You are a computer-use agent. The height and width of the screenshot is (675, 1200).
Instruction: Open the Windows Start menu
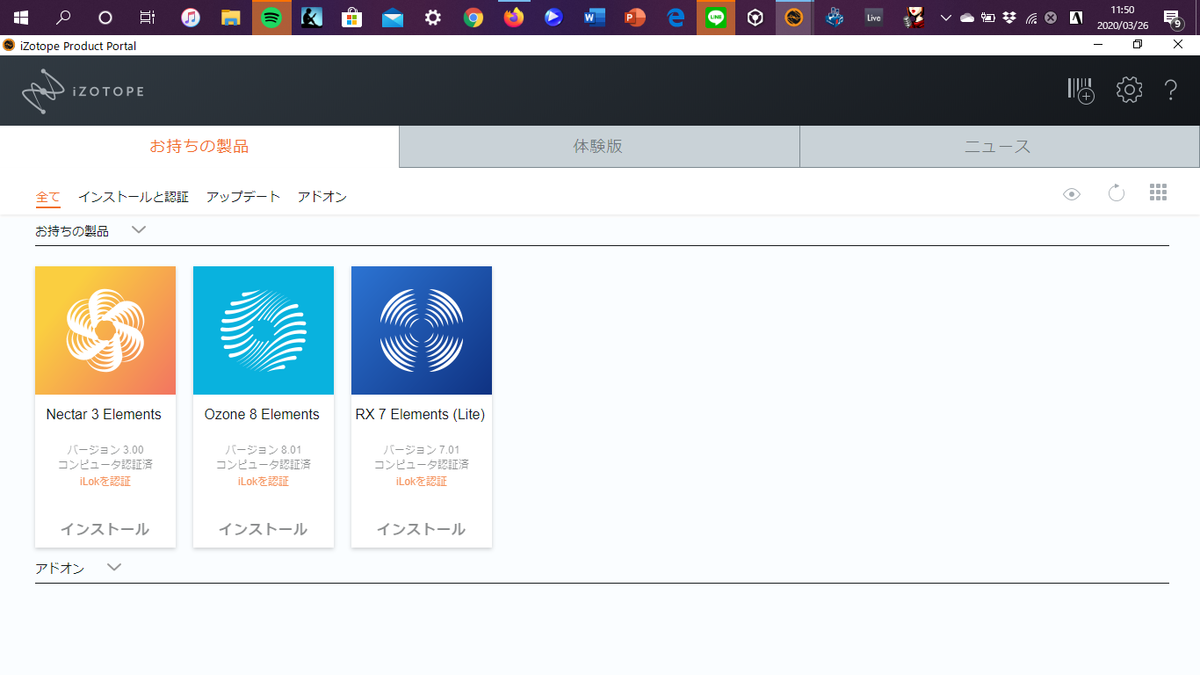[x=20, y=17]
